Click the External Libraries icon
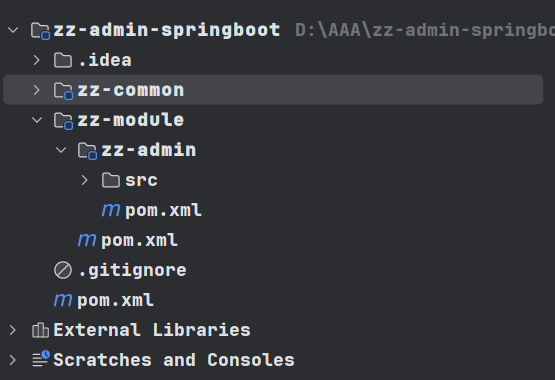The height and width of the screenshot is (380, 555). point(40,330)
